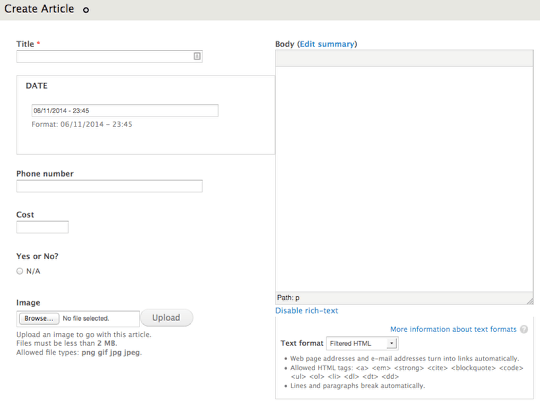540x402 pixels.
Task: Click the Edit summary link
Action: pyautogui.click(x=327, y=44)
